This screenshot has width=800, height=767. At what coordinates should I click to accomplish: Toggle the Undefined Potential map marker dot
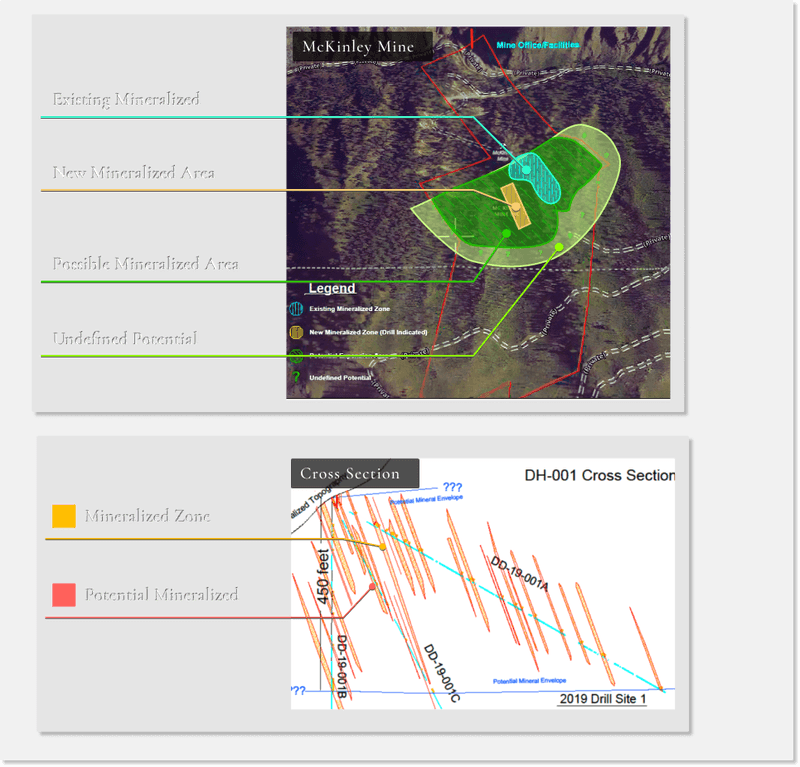pos(559,247)
